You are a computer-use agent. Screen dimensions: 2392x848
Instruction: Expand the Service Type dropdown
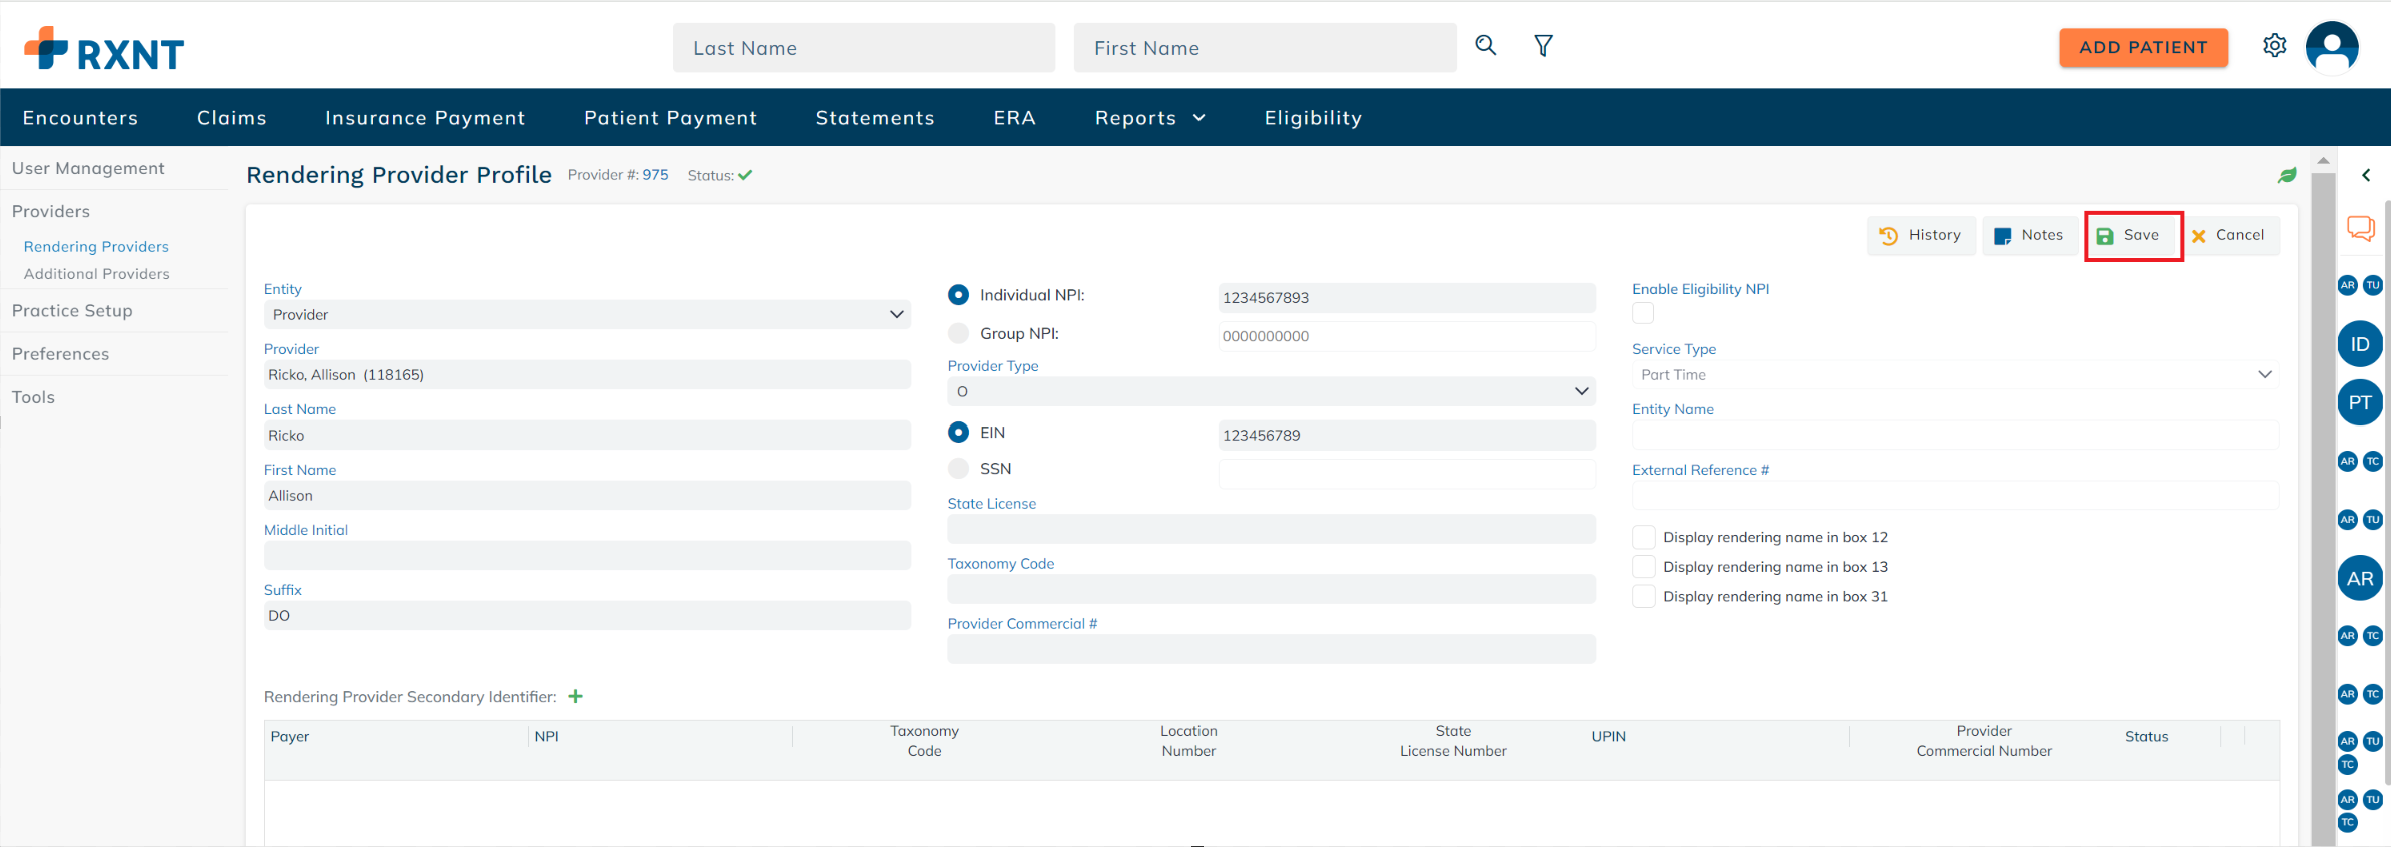coord(1954,375)
